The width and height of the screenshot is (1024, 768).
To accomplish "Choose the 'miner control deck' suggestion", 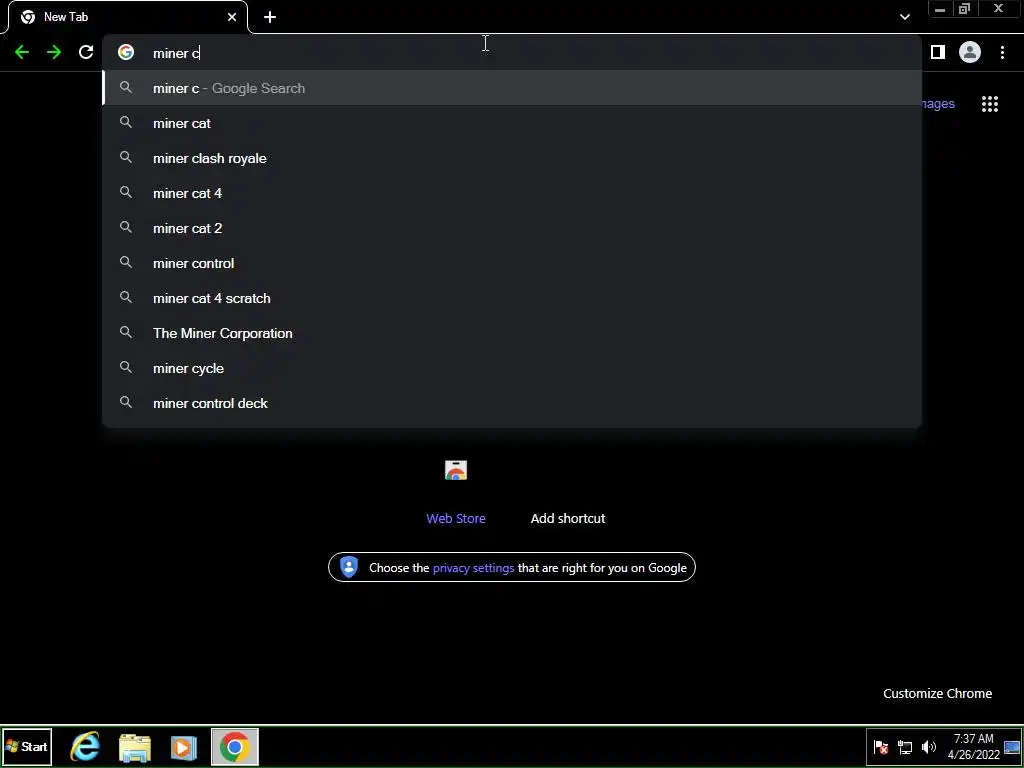I will (x=511, y=403).
